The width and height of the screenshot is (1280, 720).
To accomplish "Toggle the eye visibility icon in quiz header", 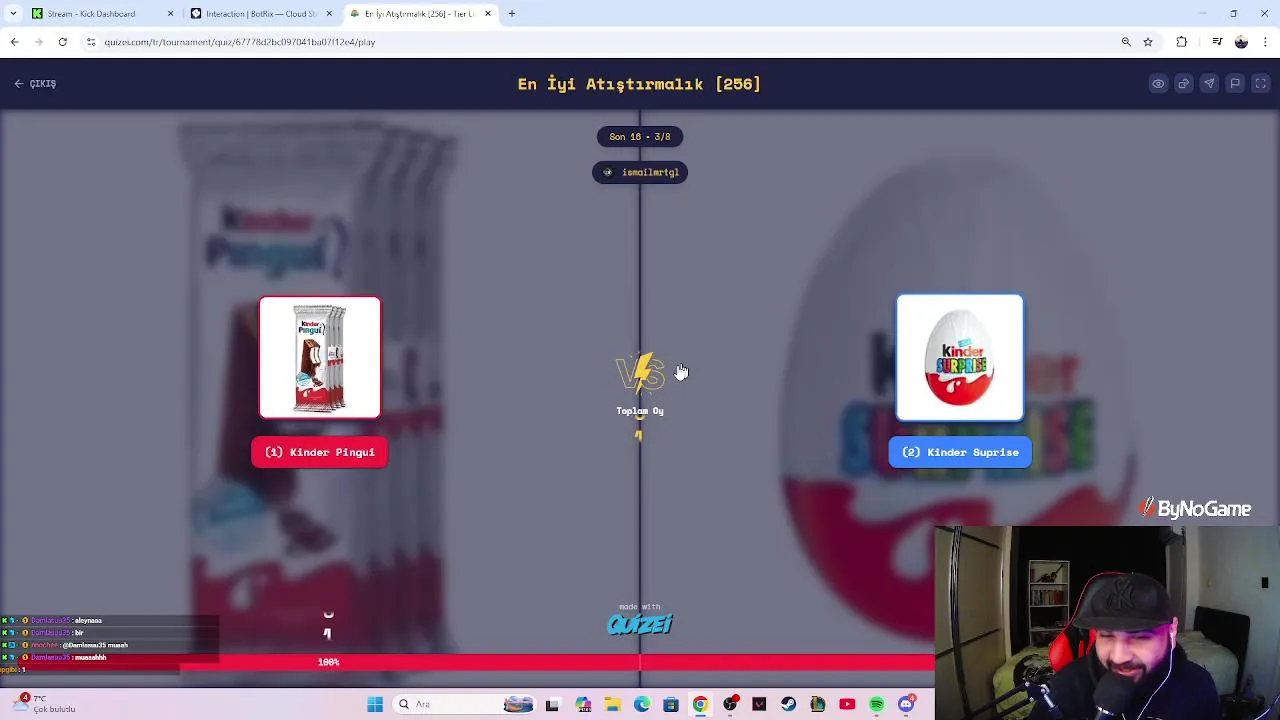I will [x=1158, y=84].
